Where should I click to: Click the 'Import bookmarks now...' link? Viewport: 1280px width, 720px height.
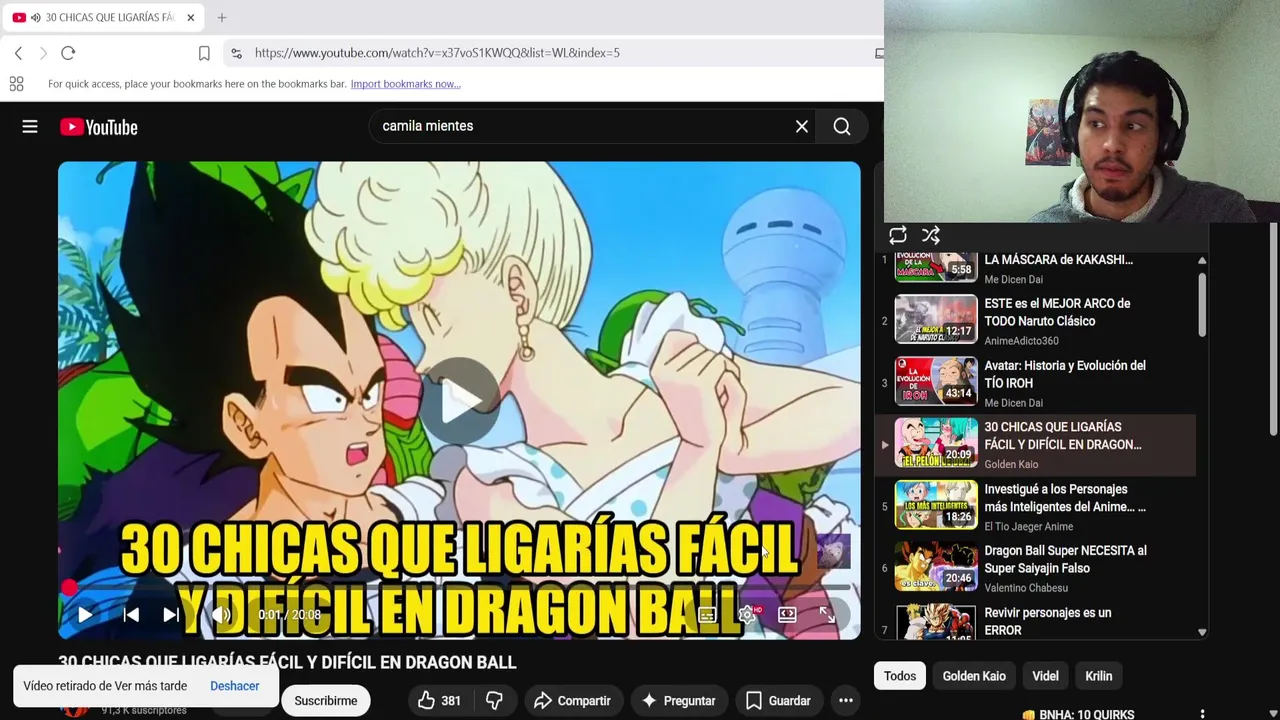point(405,84)
